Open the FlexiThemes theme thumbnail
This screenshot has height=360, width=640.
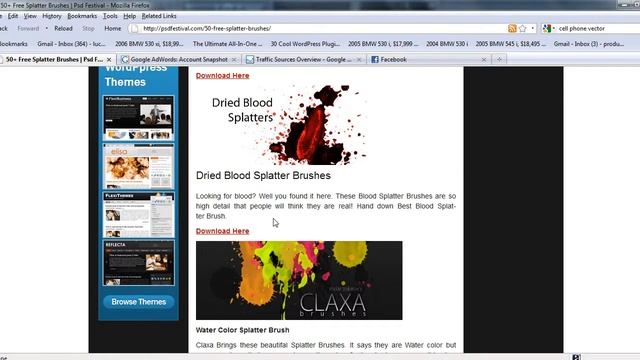[138, 215]
